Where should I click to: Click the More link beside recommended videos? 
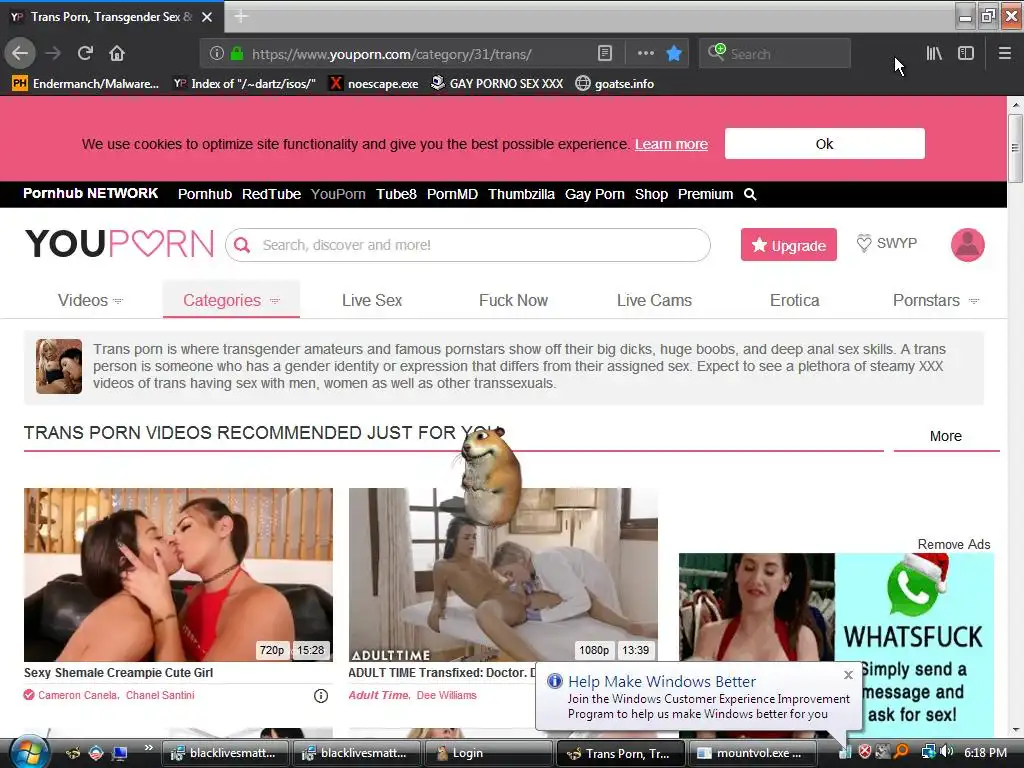(x=946, y=436)
